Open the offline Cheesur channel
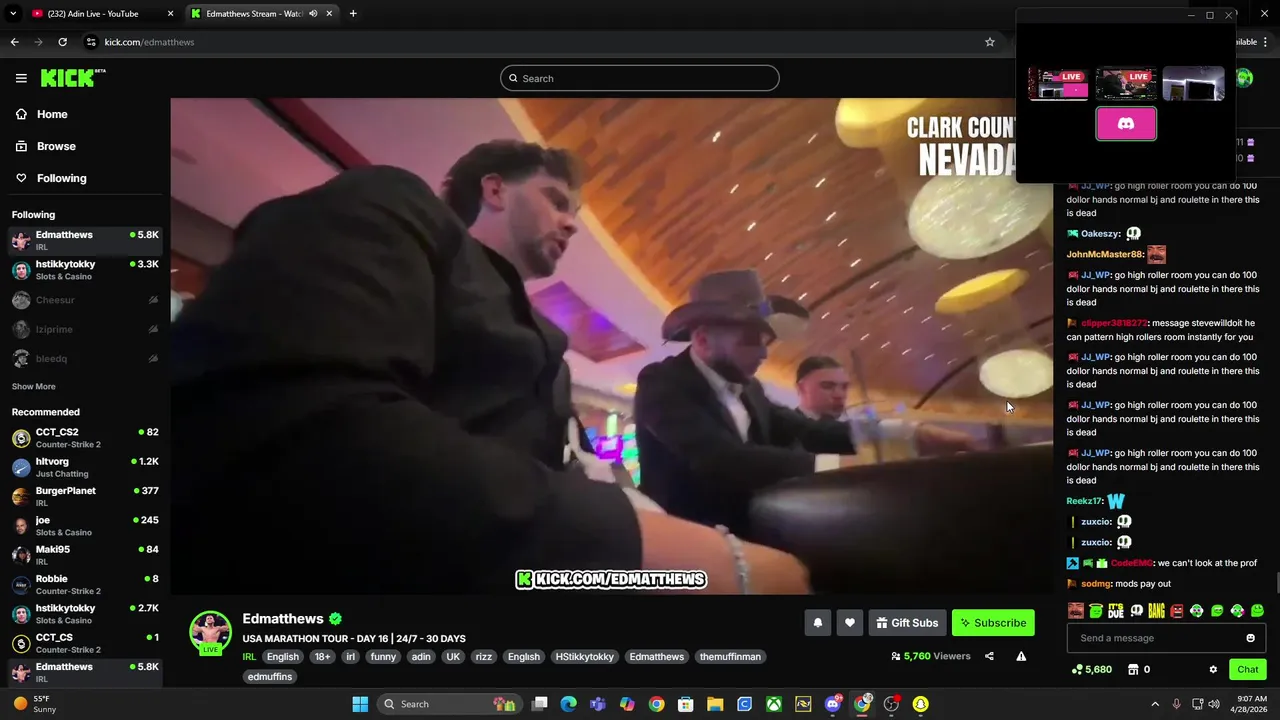The image size is (1280, 720). pyautogui.click(x=84, y=300)
